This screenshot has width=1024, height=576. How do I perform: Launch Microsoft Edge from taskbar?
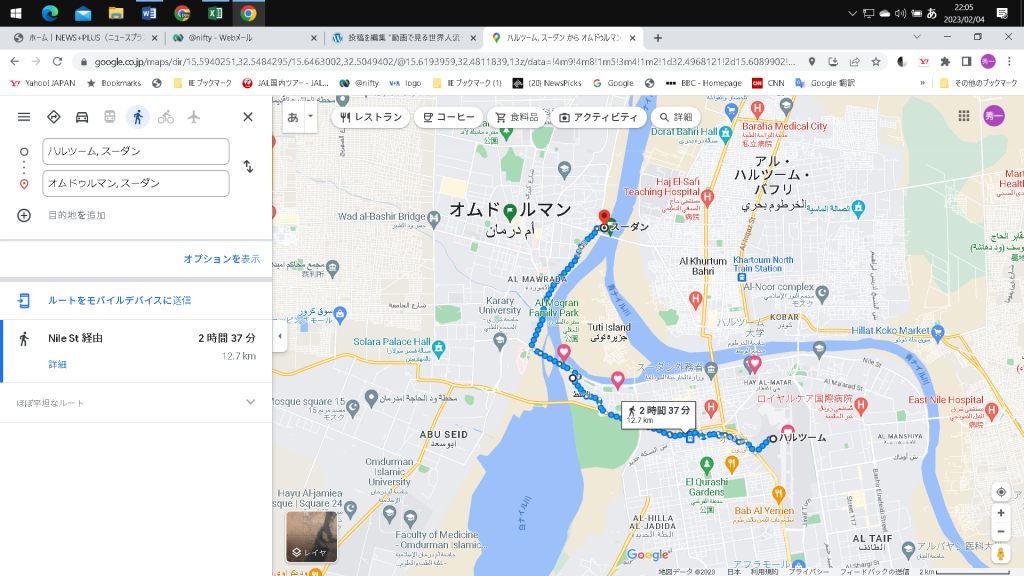point(50,13)
